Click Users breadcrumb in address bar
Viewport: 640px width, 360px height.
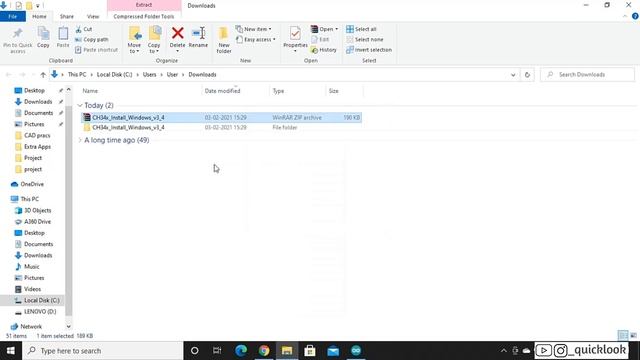(149, 75)
